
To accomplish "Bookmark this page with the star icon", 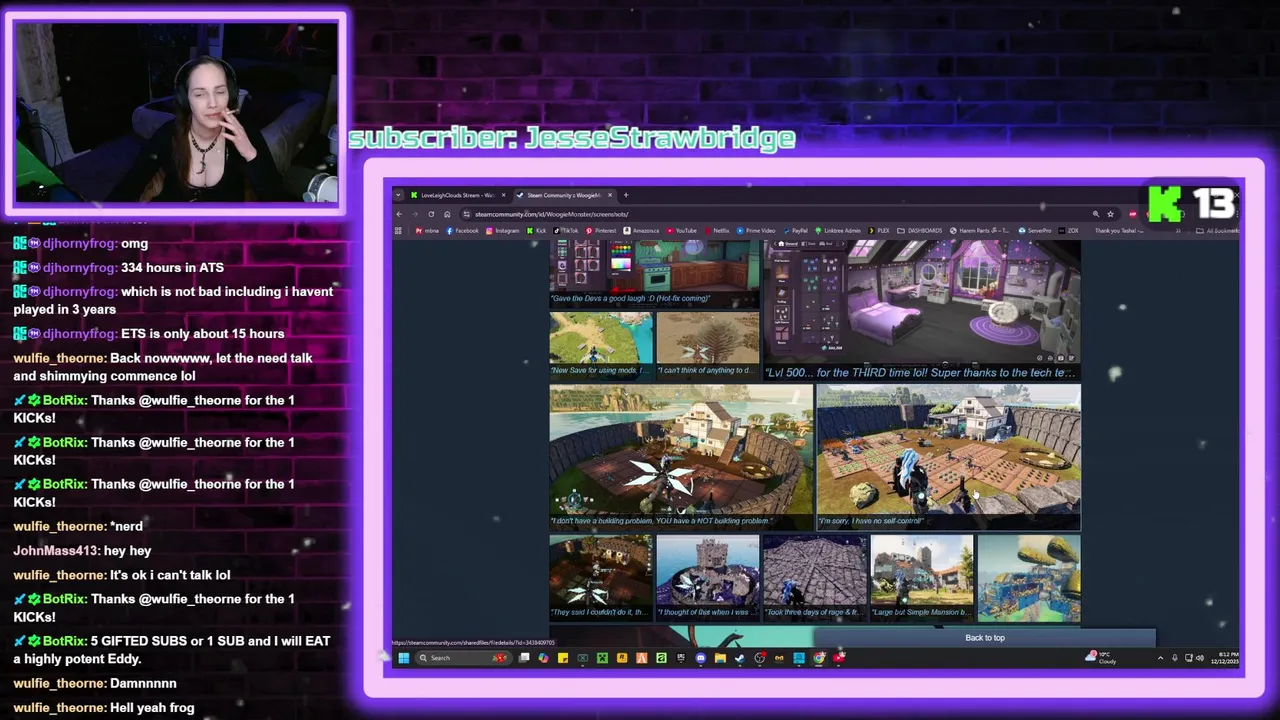I will pyautogui.click(x=1110, y=214).
